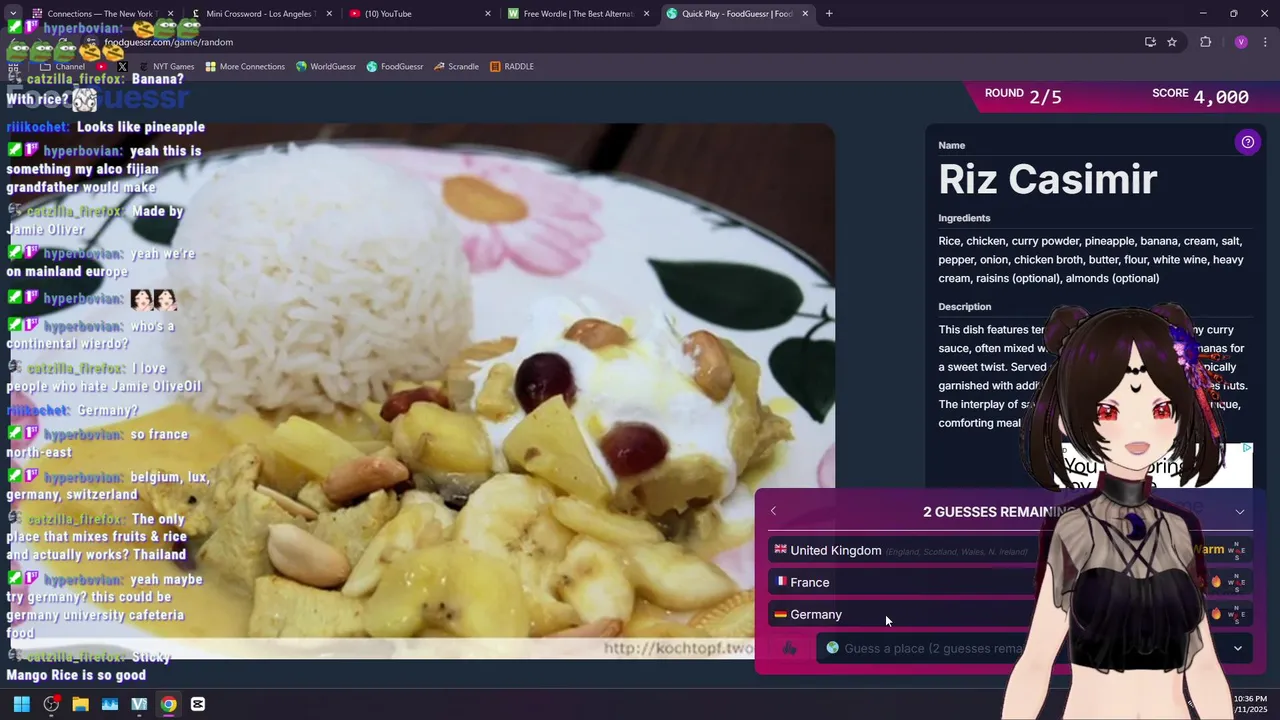
Task: Collapse the guesses remaining panel
Action: point(1240,512)
